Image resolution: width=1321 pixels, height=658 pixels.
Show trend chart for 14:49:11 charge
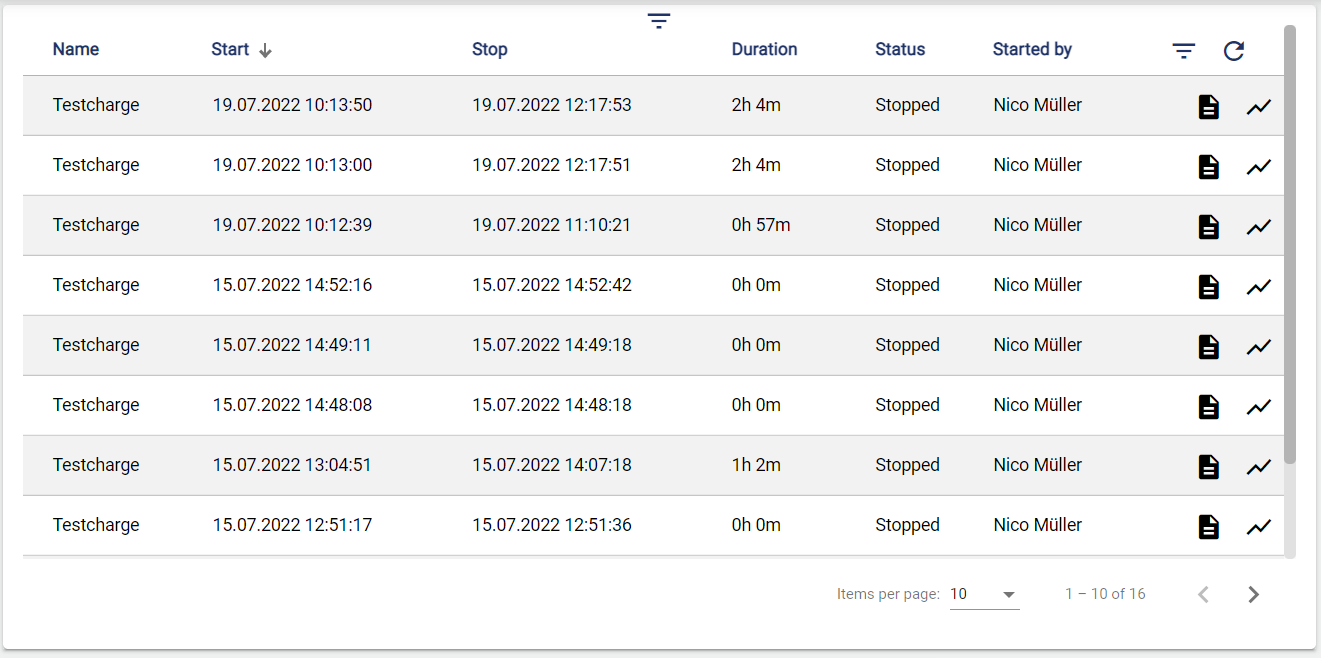(1258, 347)
